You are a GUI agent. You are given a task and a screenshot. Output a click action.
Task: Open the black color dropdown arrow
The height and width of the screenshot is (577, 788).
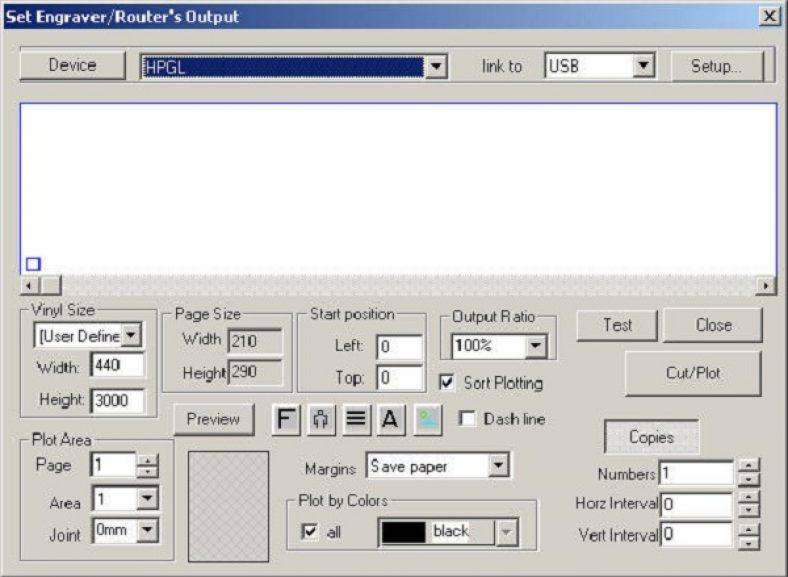tap(507, 532)
